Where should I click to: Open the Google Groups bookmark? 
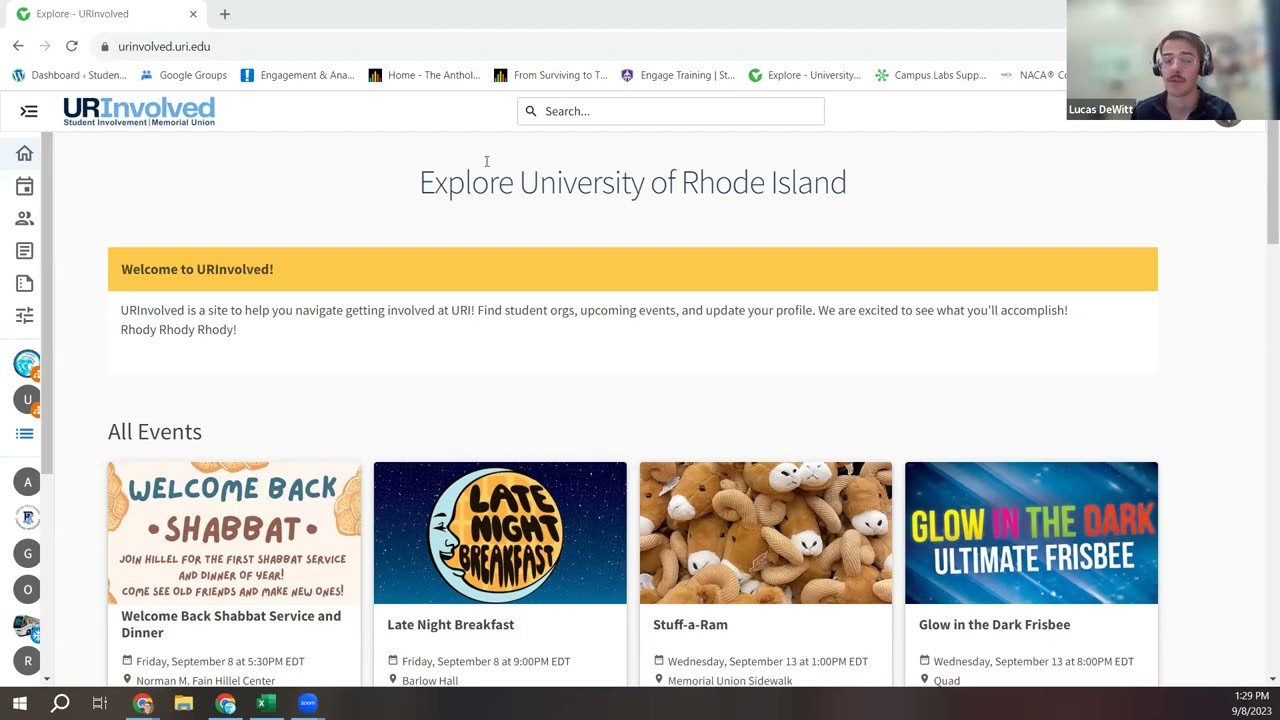click(x=184, y=75)
